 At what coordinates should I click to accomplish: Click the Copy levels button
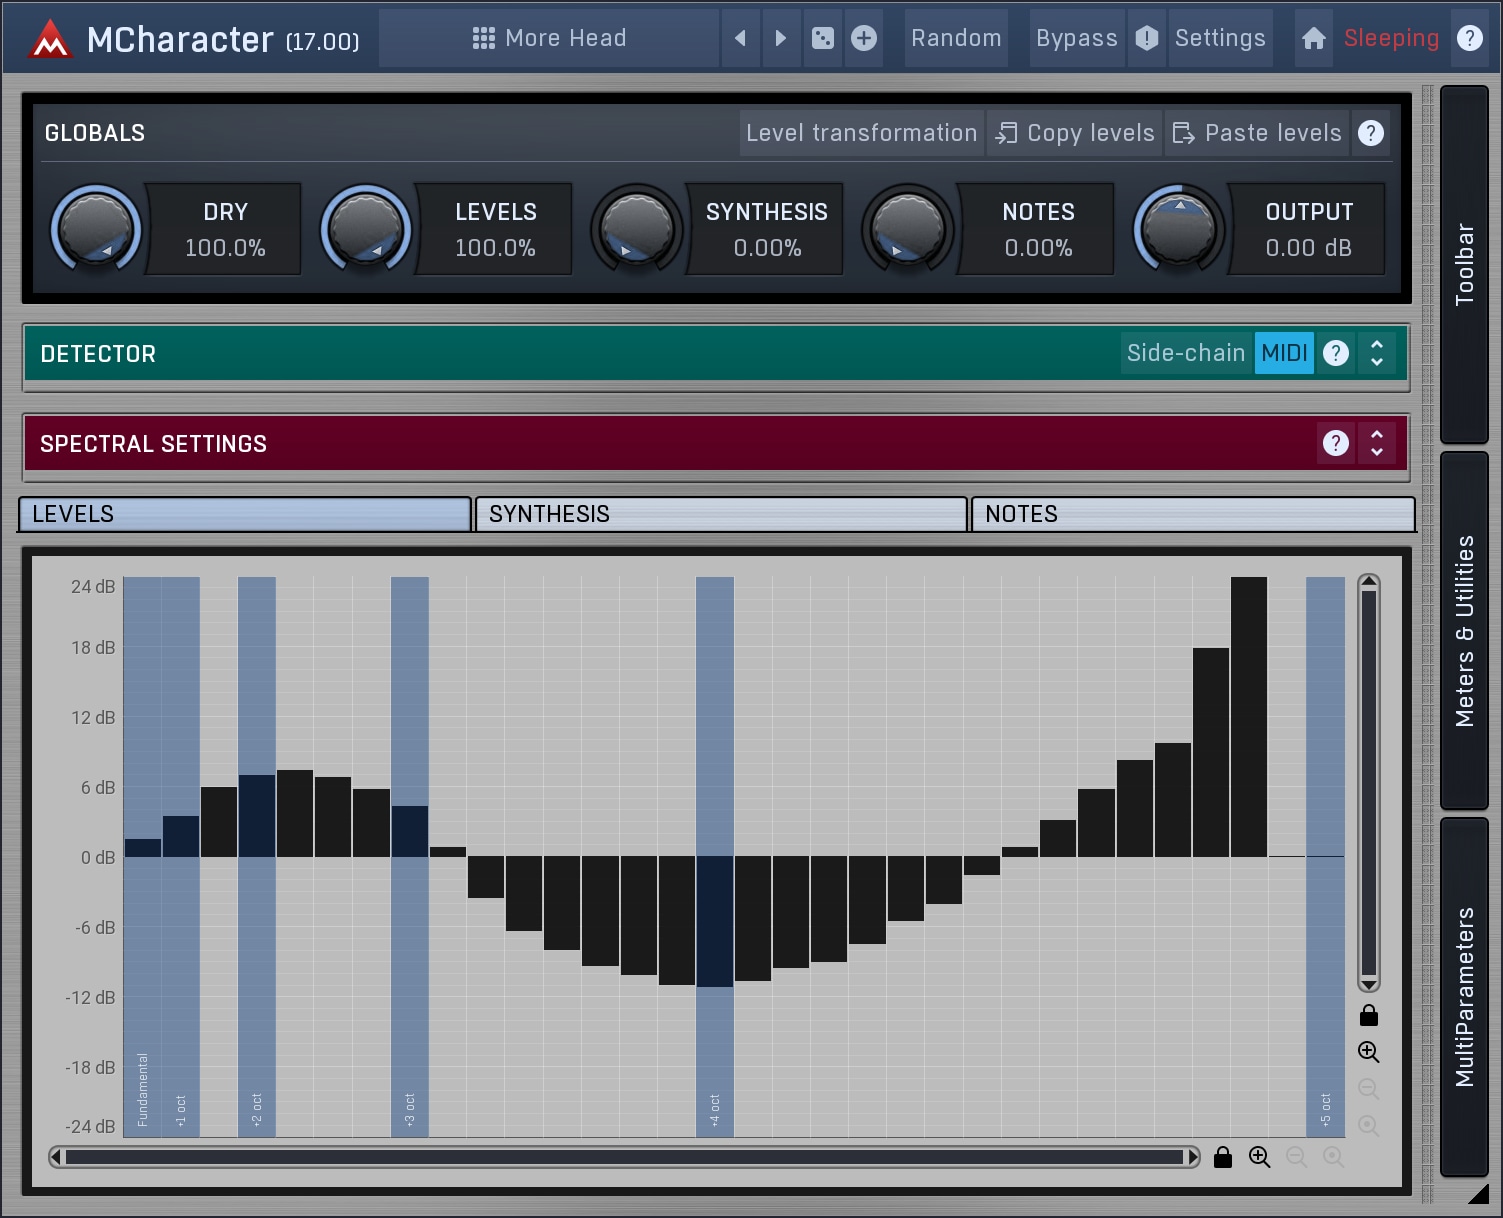tap(1075, 133)
